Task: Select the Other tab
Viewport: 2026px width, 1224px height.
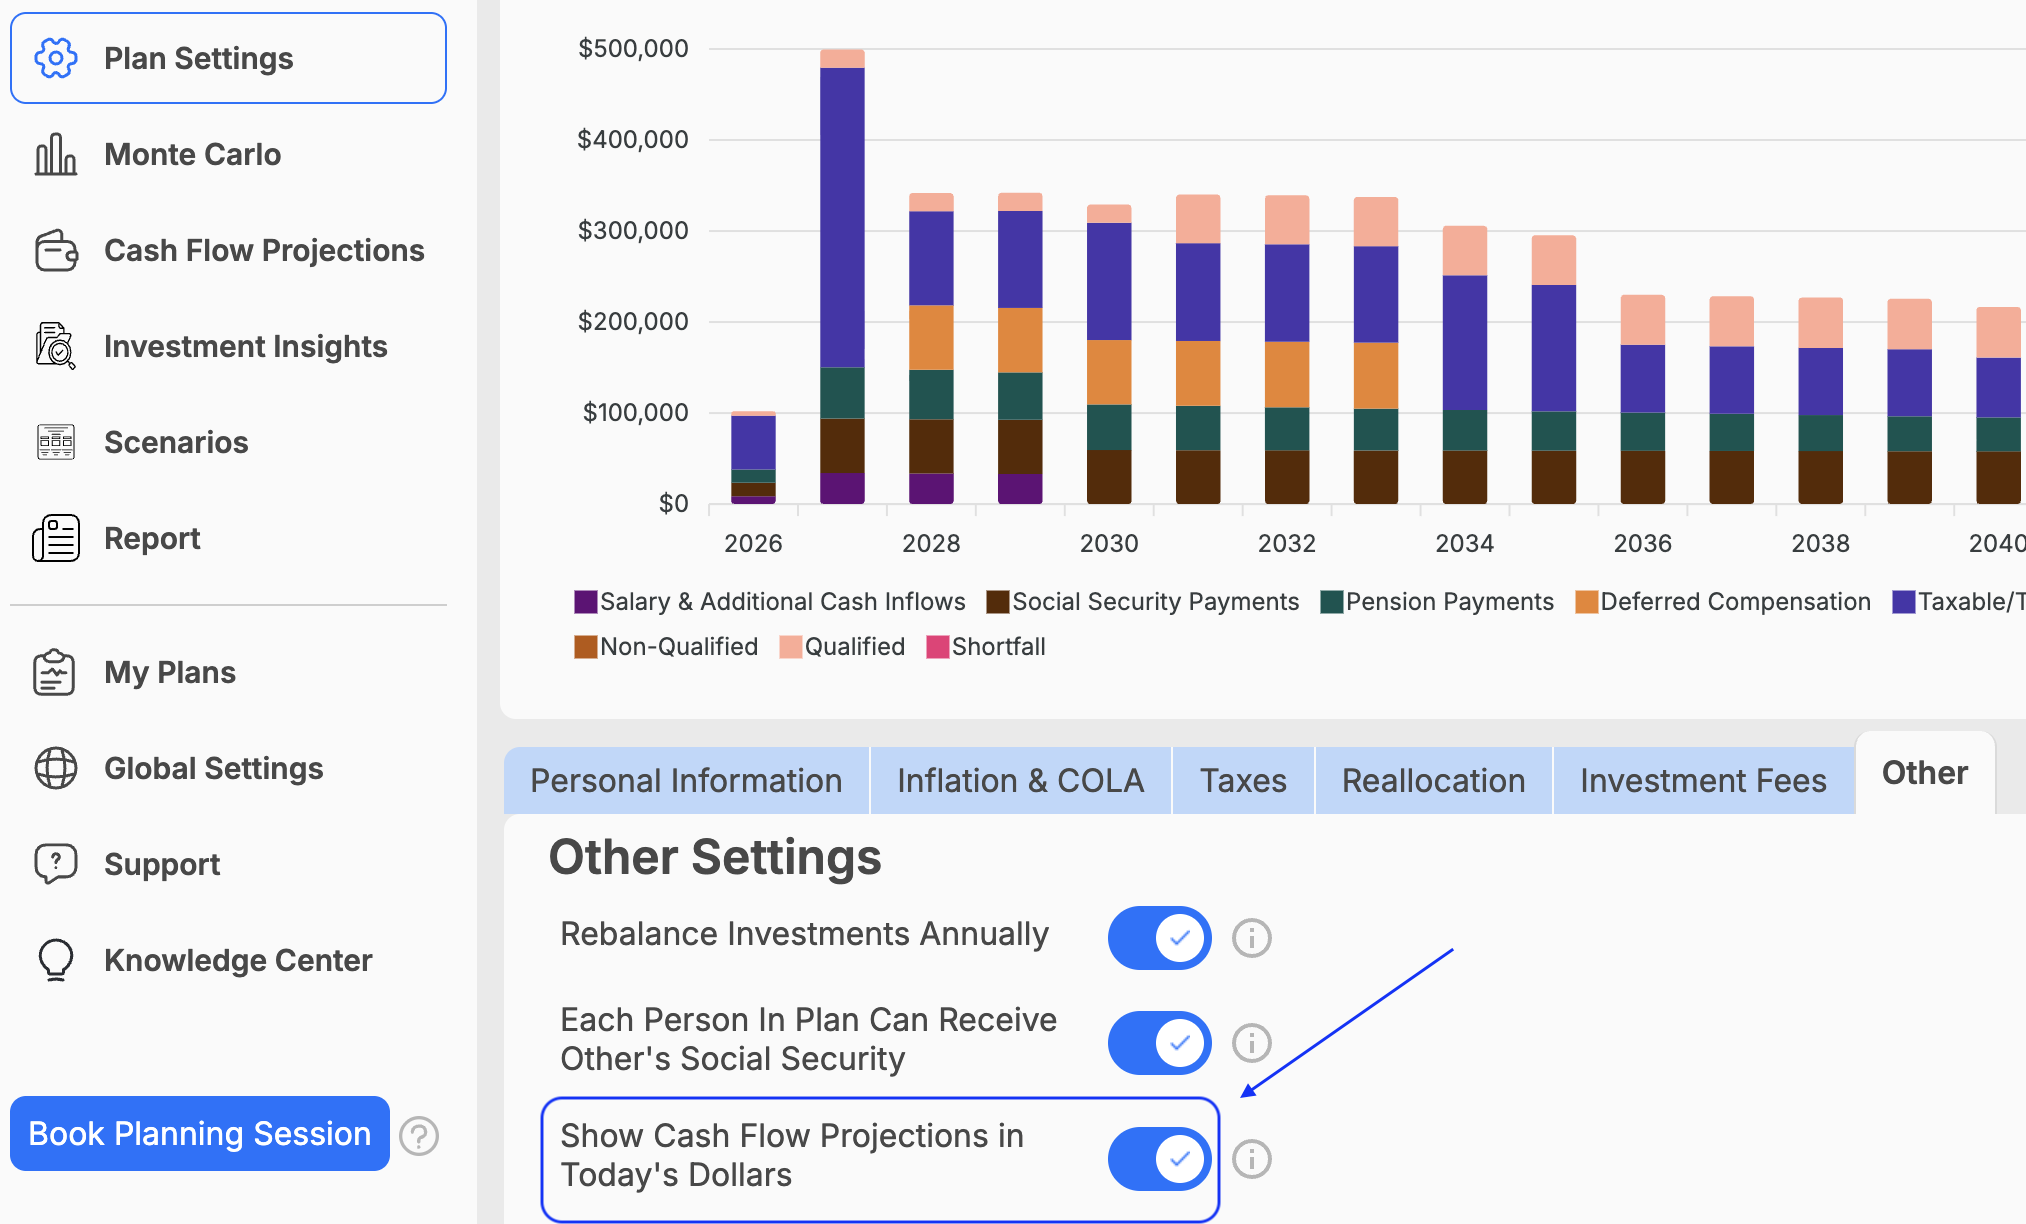Action: coord(1925,773)
